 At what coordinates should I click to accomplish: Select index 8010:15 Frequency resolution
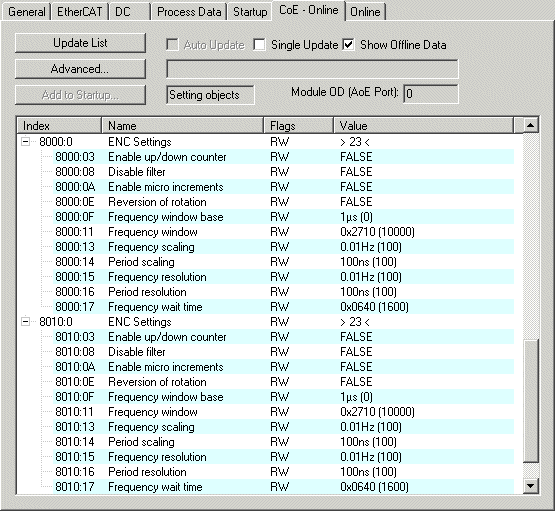[x=265, y=457]
